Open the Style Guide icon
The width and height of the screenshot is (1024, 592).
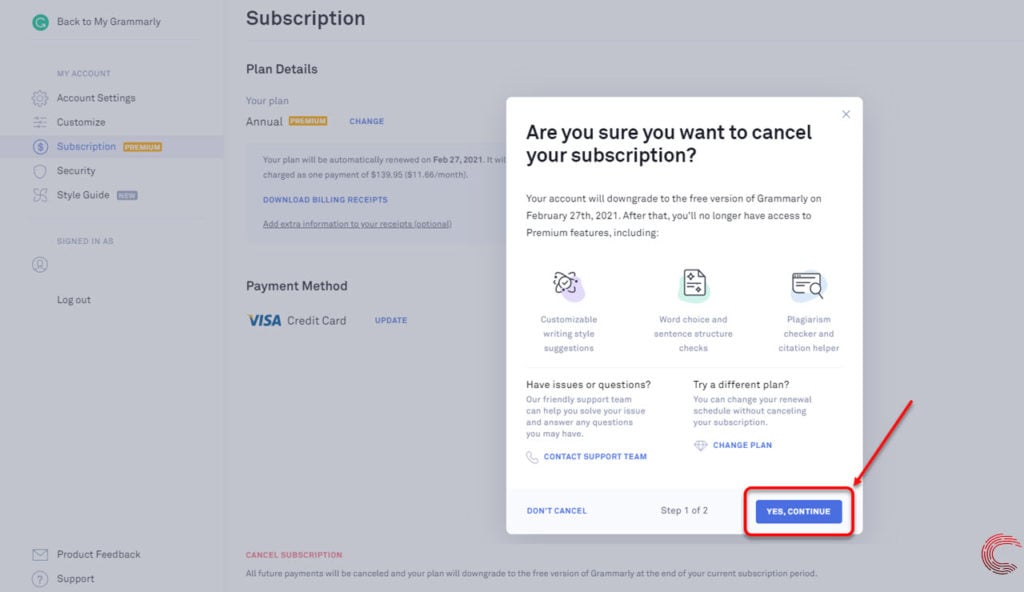(40, 195)
